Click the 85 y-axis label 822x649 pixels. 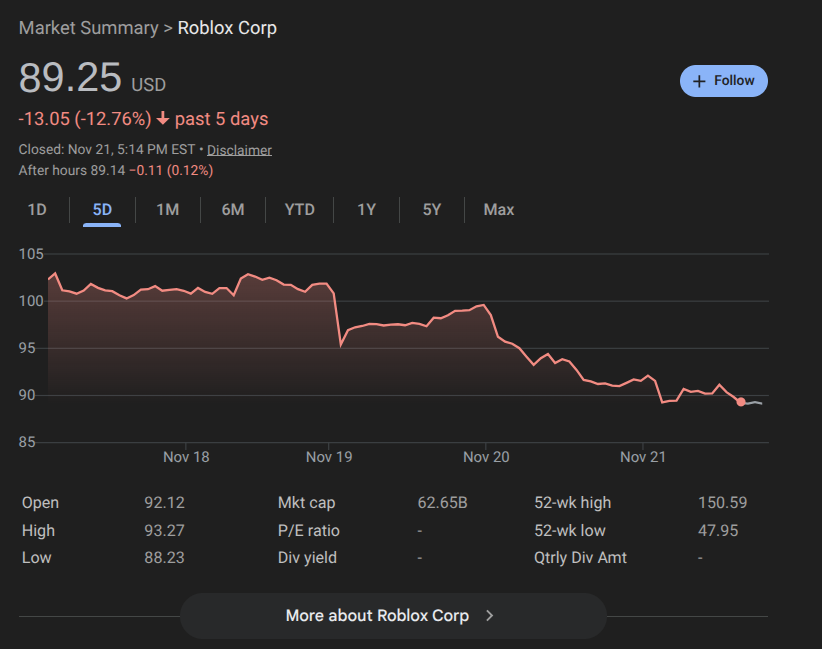(27, 442)
